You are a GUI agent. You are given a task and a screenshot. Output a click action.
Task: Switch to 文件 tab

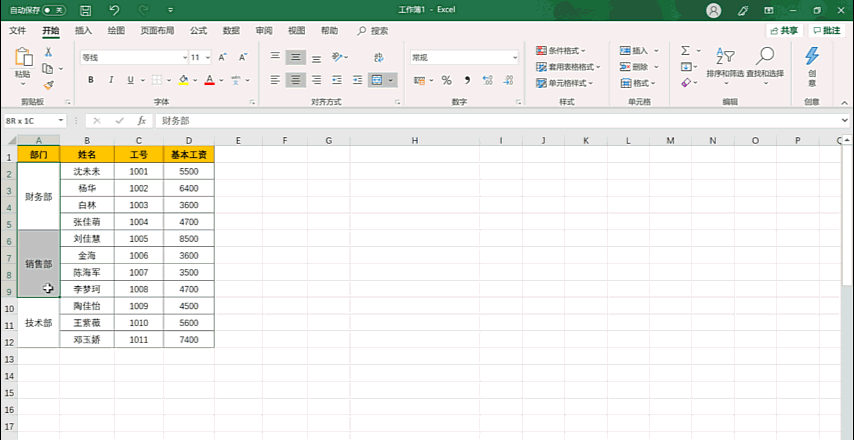coord(18,30)
